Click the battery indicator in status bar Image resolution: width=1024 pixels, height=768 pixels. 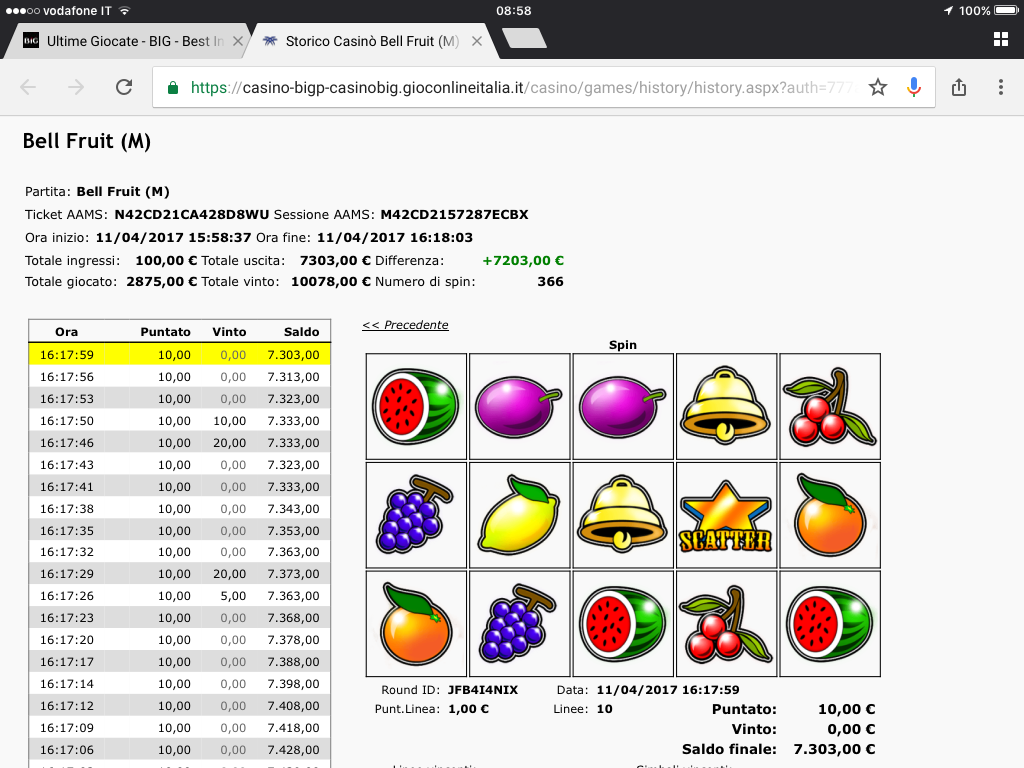pos(1006,10)
